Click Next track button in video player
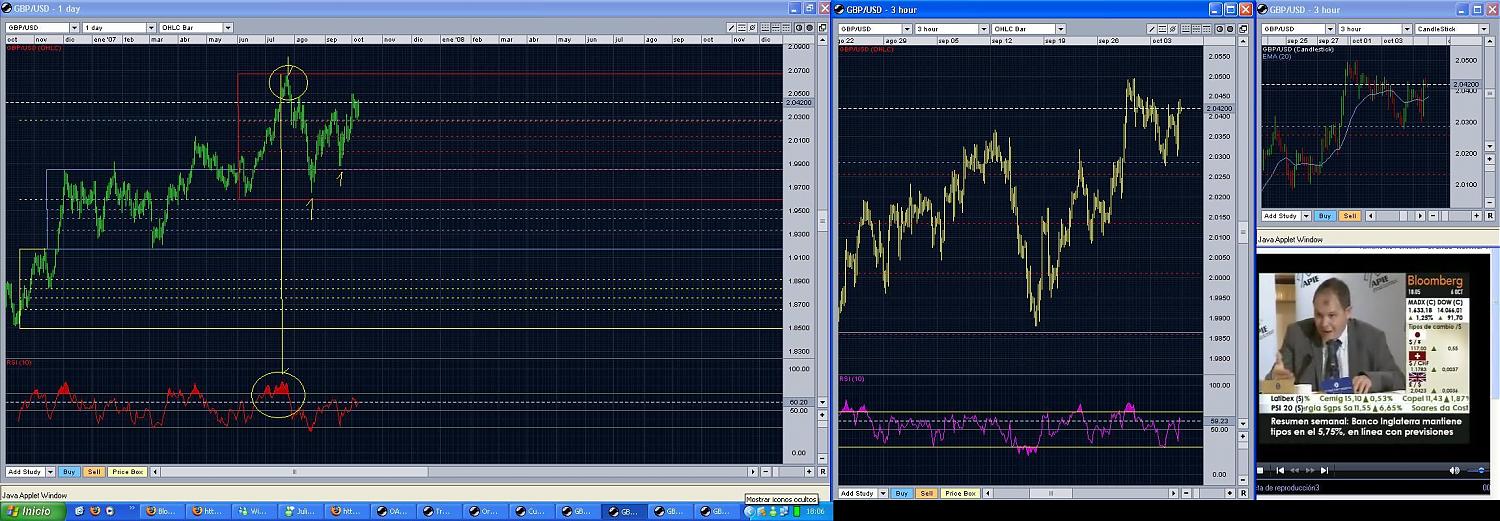The image size is (1500, 521). click(1324, 470)
